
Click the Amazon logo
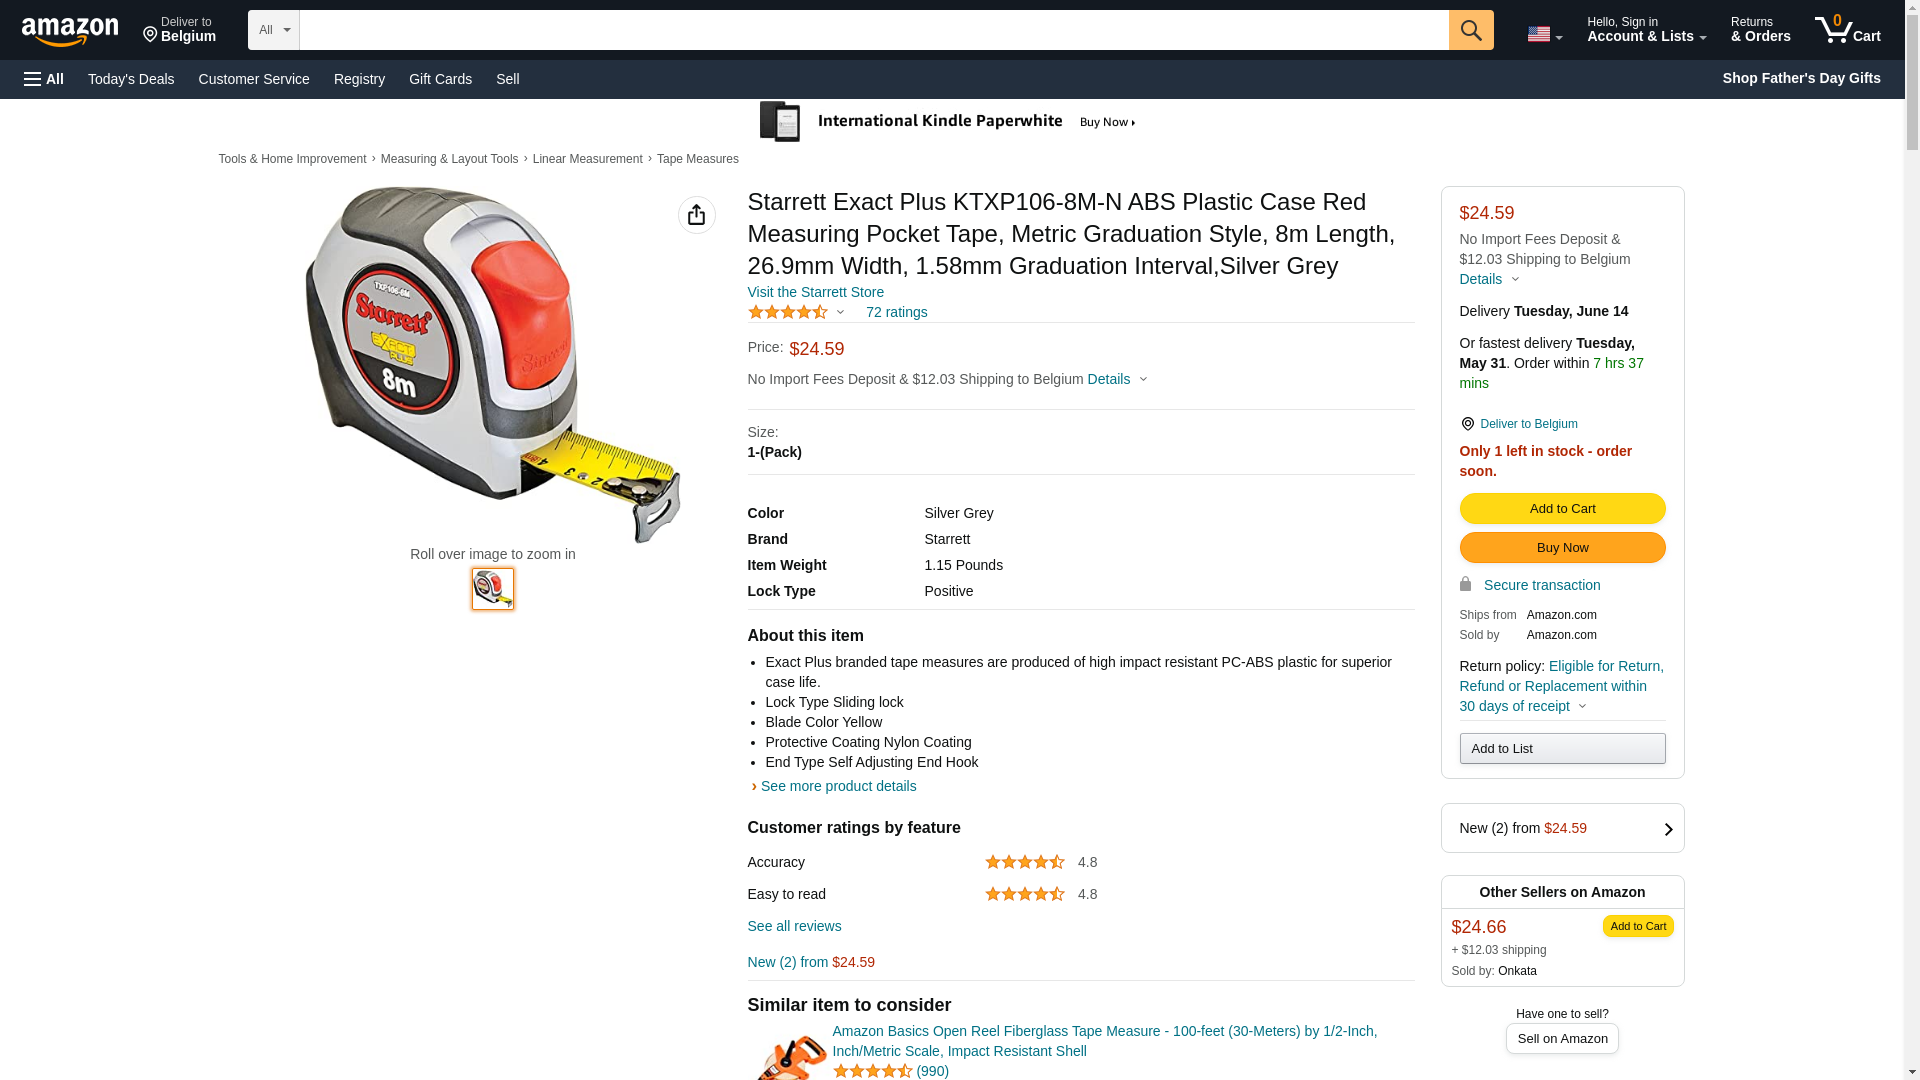click(x=70, y=32)
